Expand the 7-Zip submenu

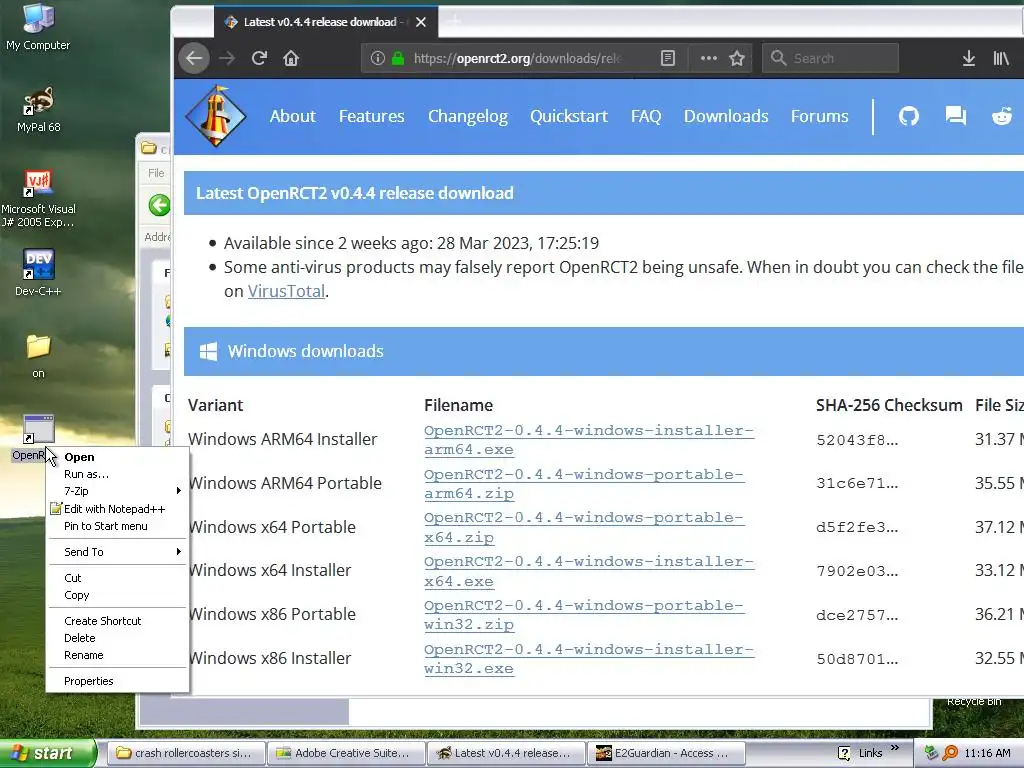pos(118,491)
